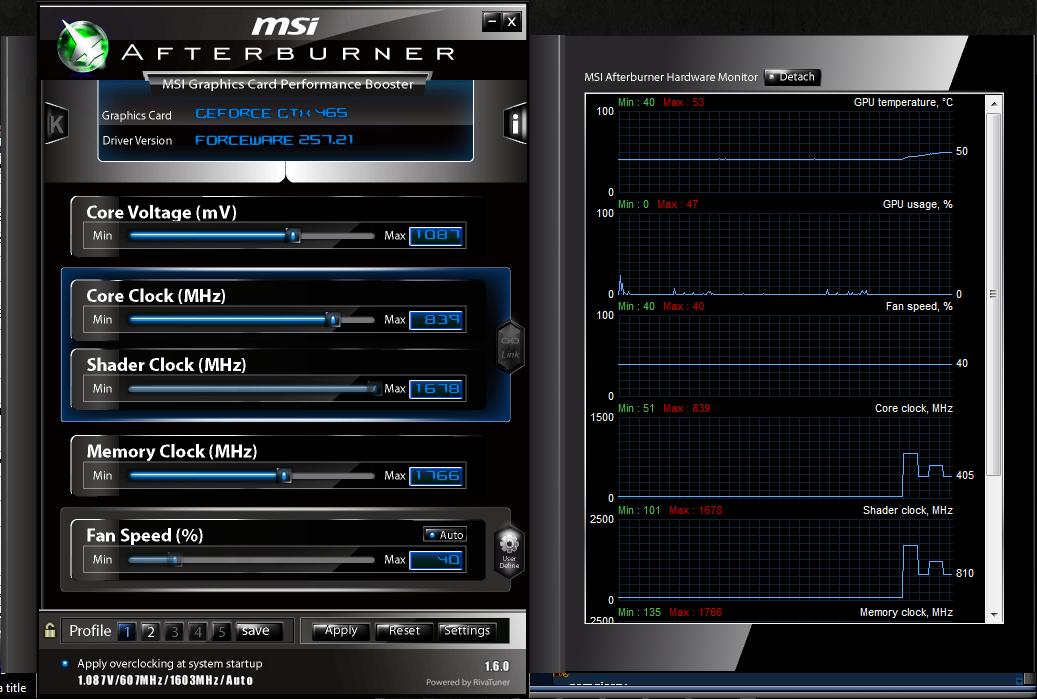
Task: Click the Detach hardware monitor button
Action: (x=792, y=77)
